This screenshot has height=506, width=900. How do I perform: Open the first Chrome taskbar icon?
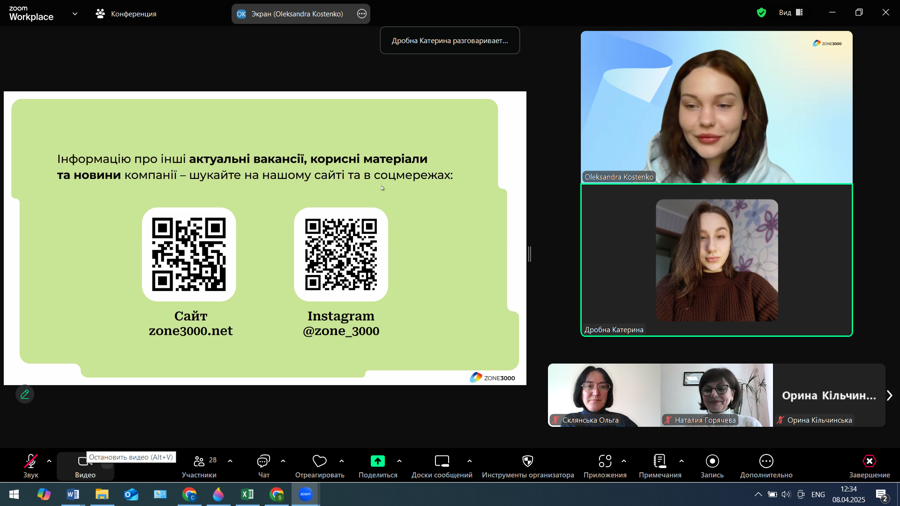coord(189,494)
